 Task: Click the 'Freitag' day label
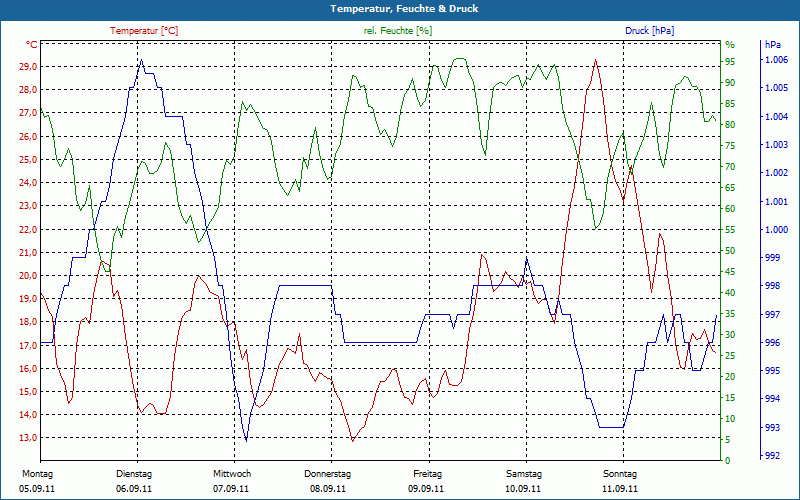tap(428, 474)
